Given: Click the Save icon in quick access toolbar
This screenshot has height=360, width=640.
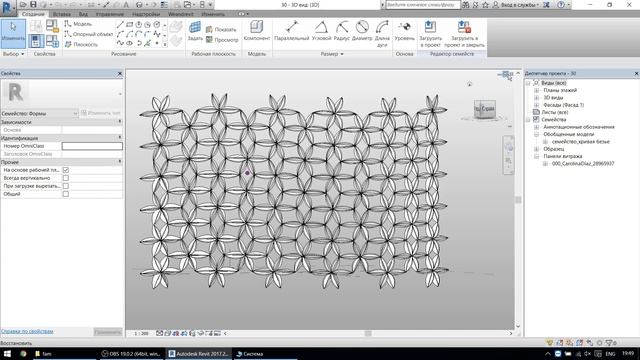Looking at the screenshot, I should tap(33, 5).
